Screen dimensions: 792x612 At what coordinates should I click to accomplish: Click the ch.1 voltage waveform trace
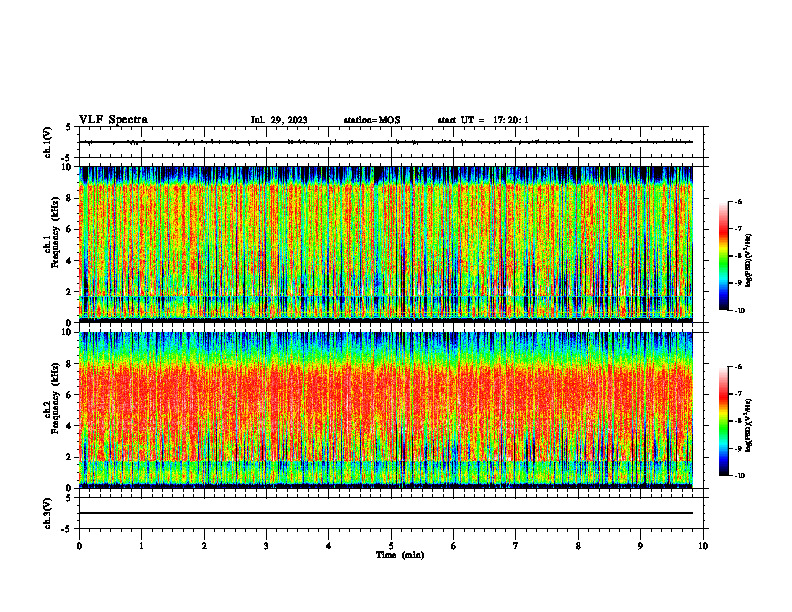[x=386, y=142]
